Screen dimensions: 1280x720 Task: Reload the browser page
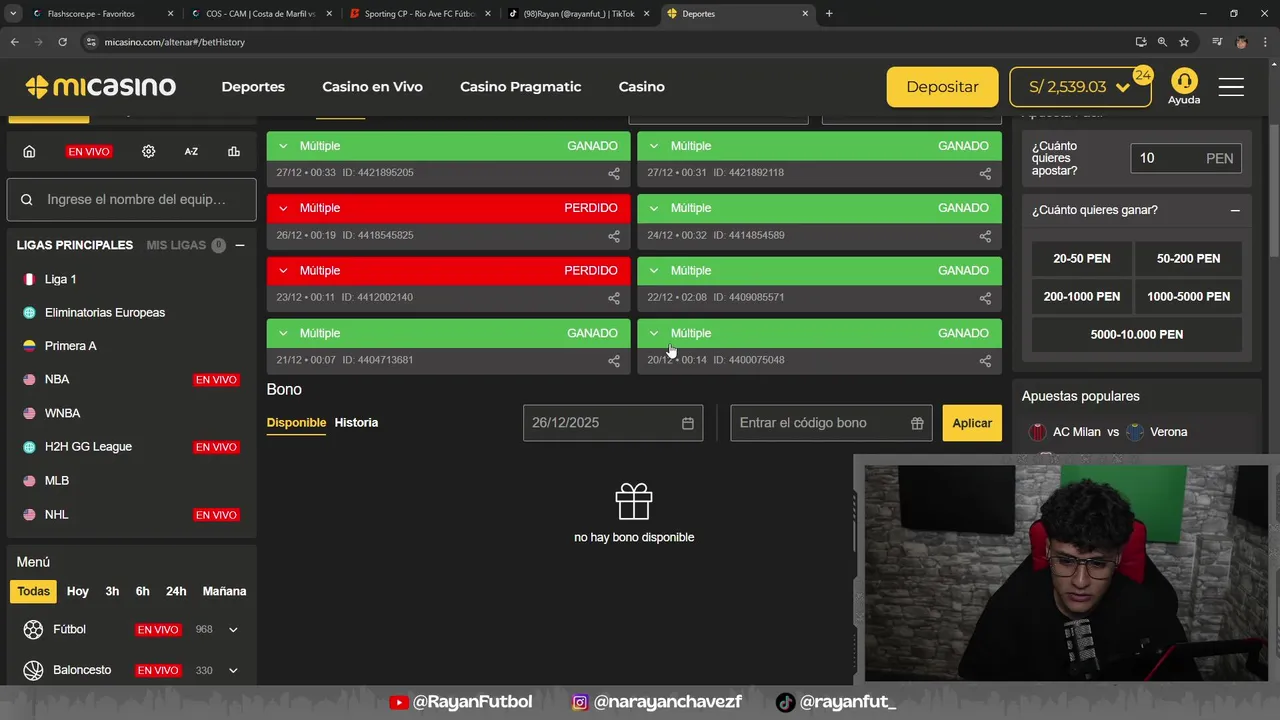62,42
